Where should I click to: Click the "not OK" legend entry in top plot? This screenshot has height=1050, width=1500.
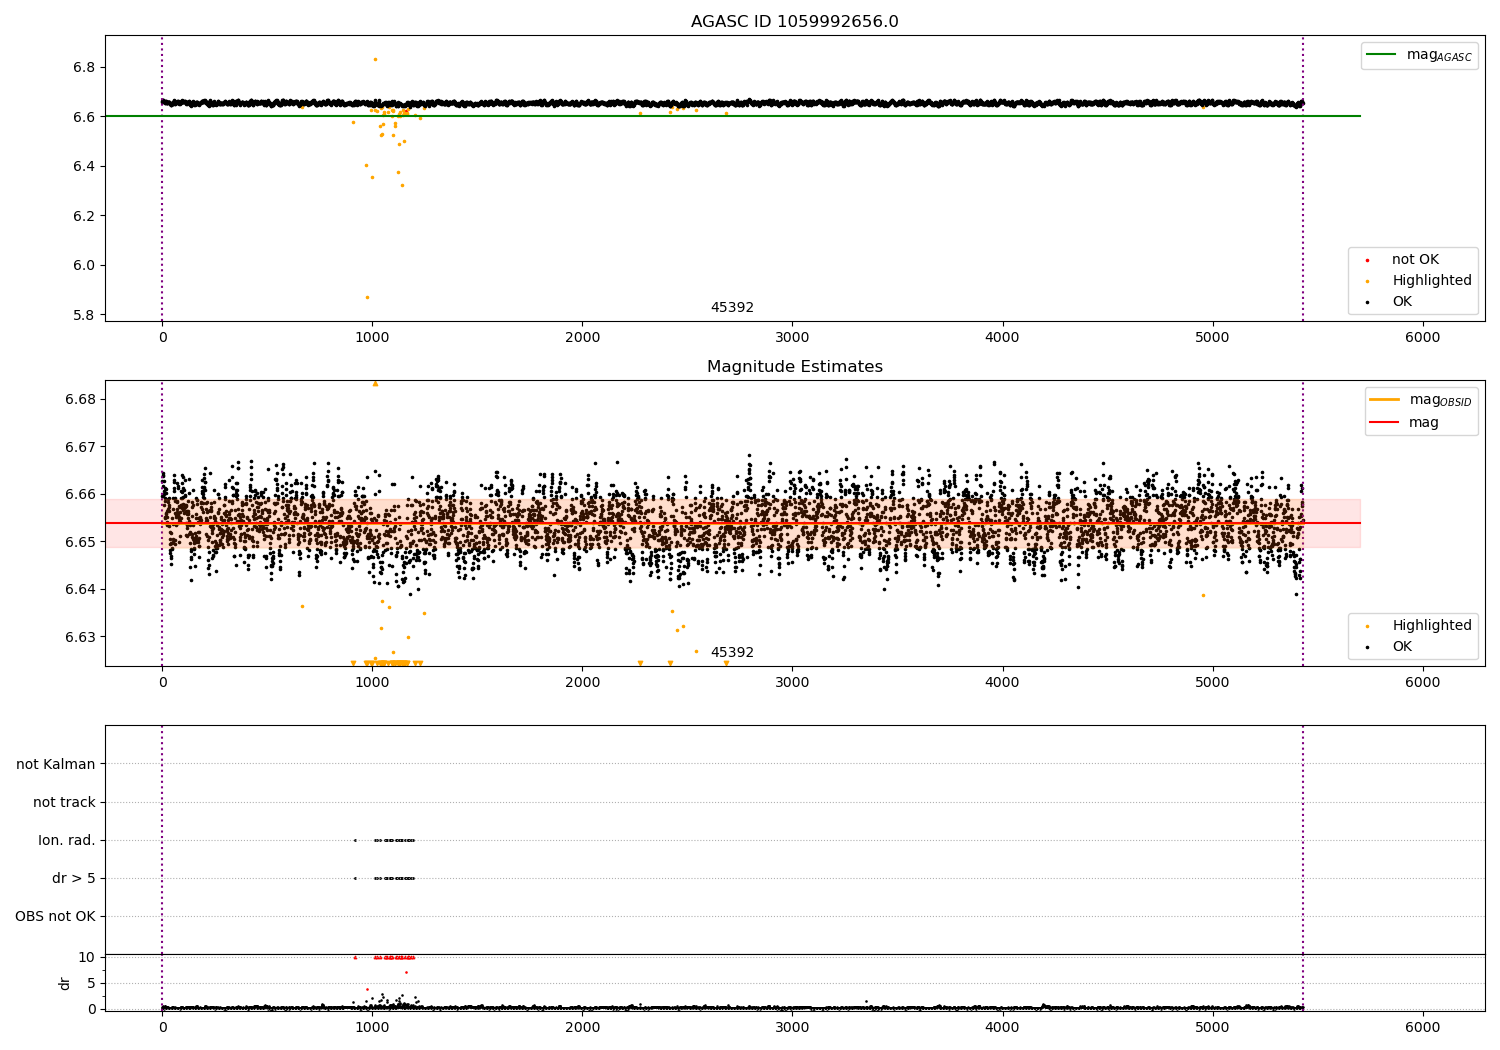coord(1415,260)
